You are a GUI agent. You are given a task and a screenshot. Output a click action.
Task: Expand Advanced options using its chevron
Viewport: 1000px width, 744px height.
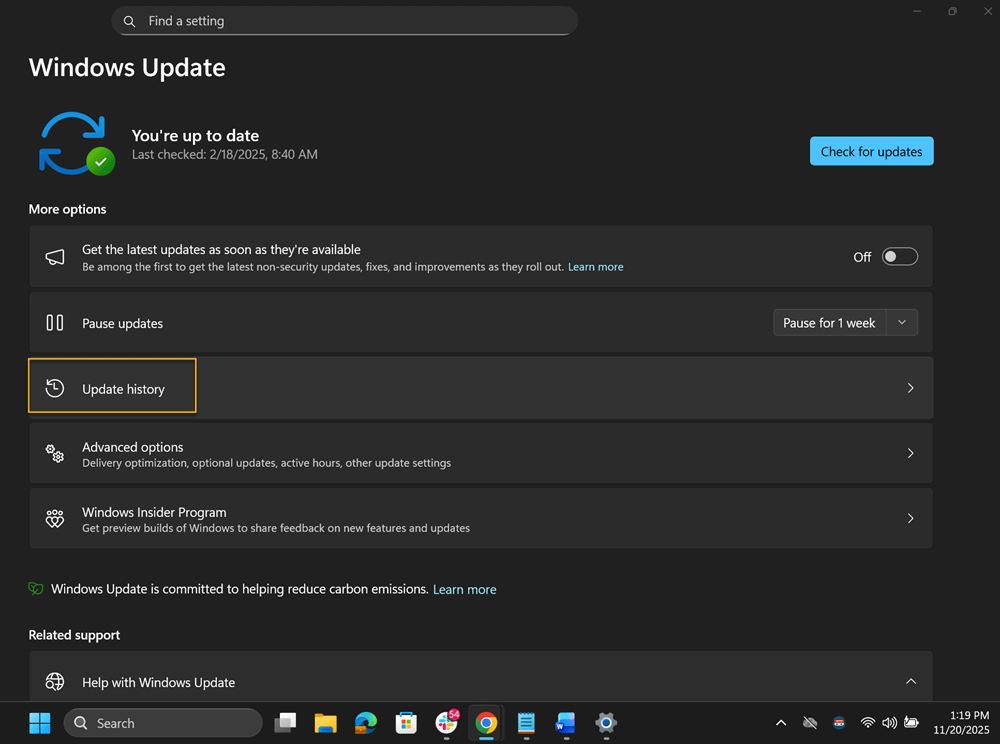click(910, 454)
